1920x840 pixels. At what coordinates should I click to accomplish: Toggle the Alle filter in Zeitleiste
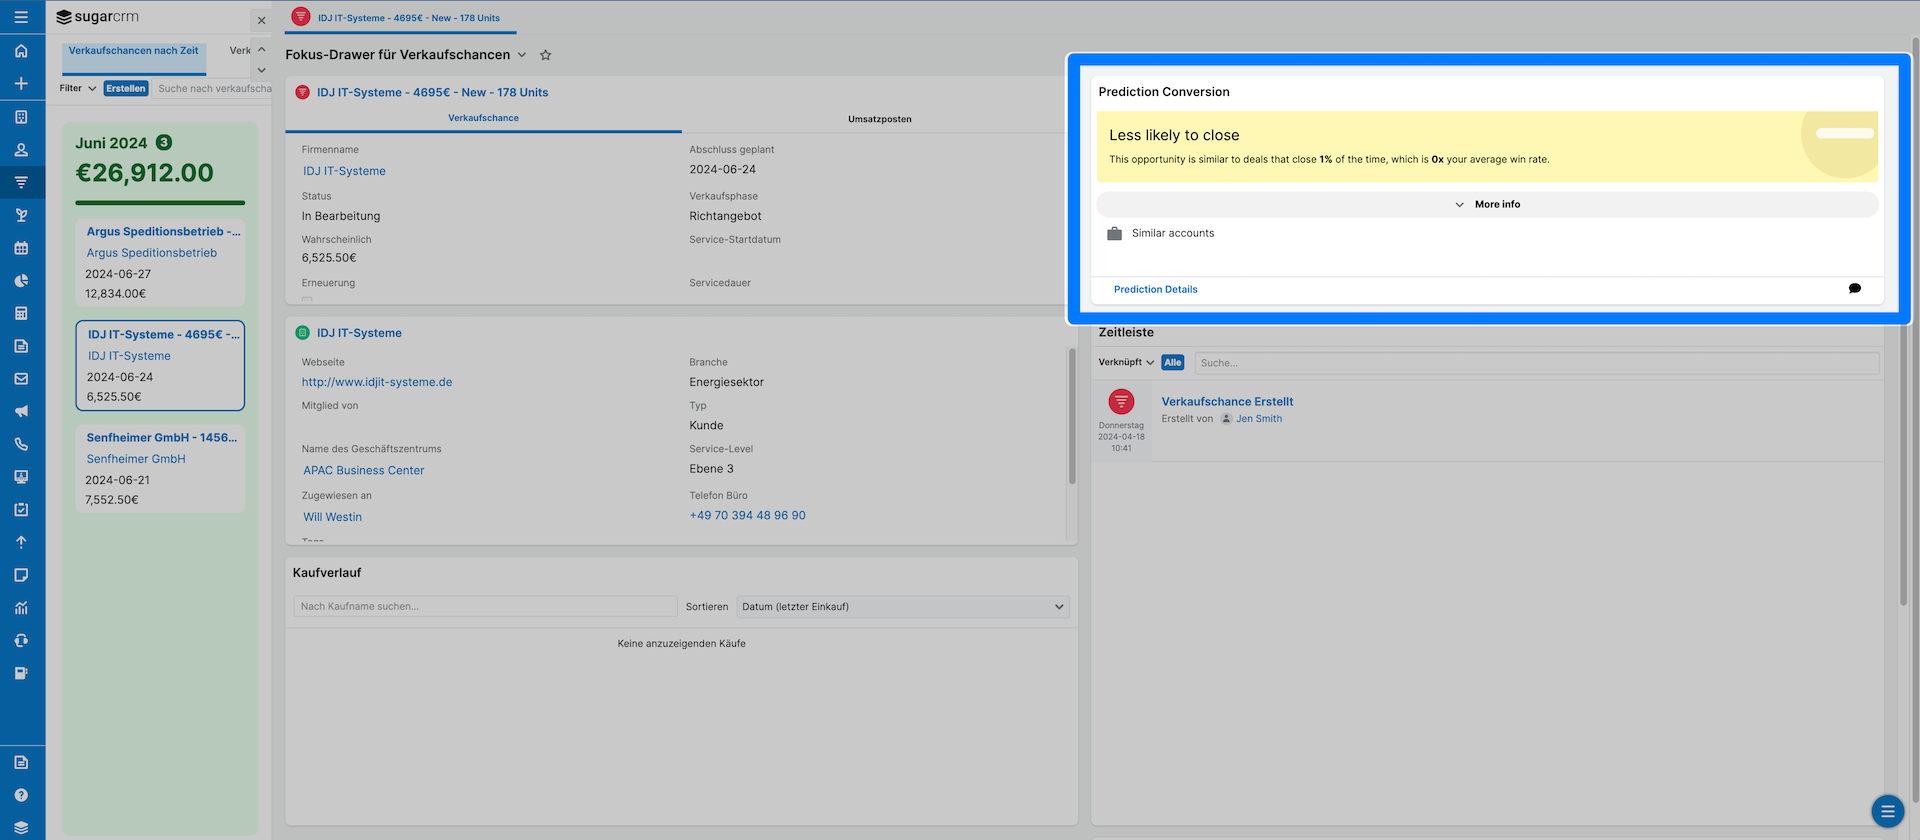1173,362
